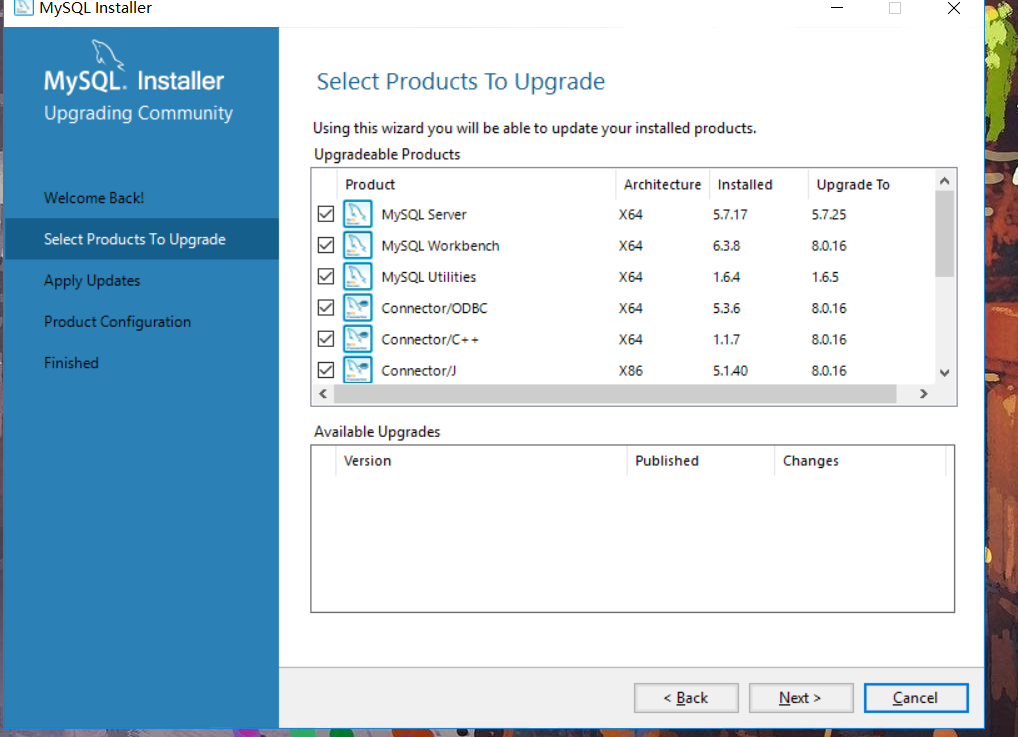The height and width of the screenshot is (737, 1018).
Task: Click the Back button
Action: coord(686,697)
